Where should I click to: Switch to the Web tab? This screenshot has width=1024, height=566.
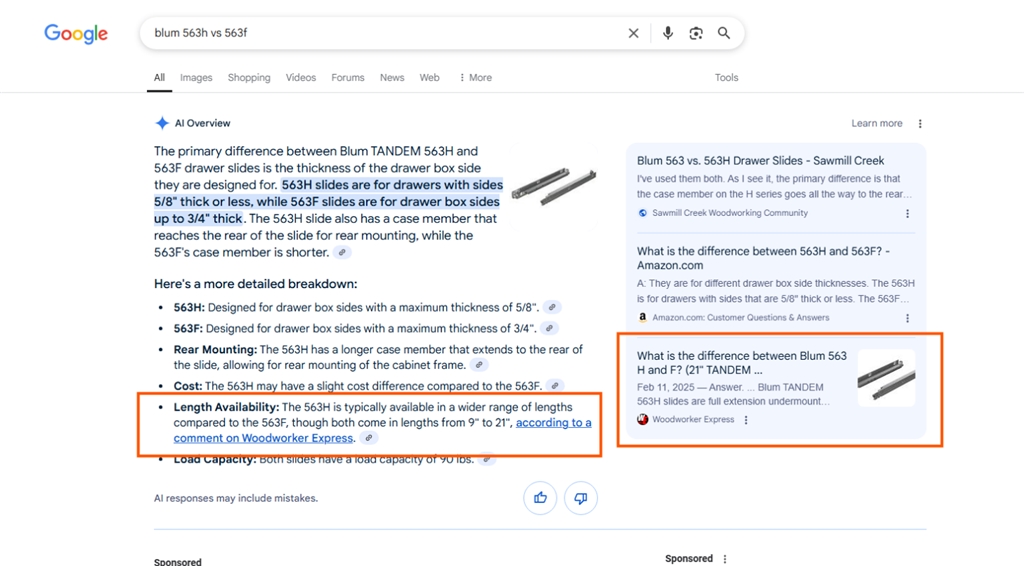pos(429,77)
